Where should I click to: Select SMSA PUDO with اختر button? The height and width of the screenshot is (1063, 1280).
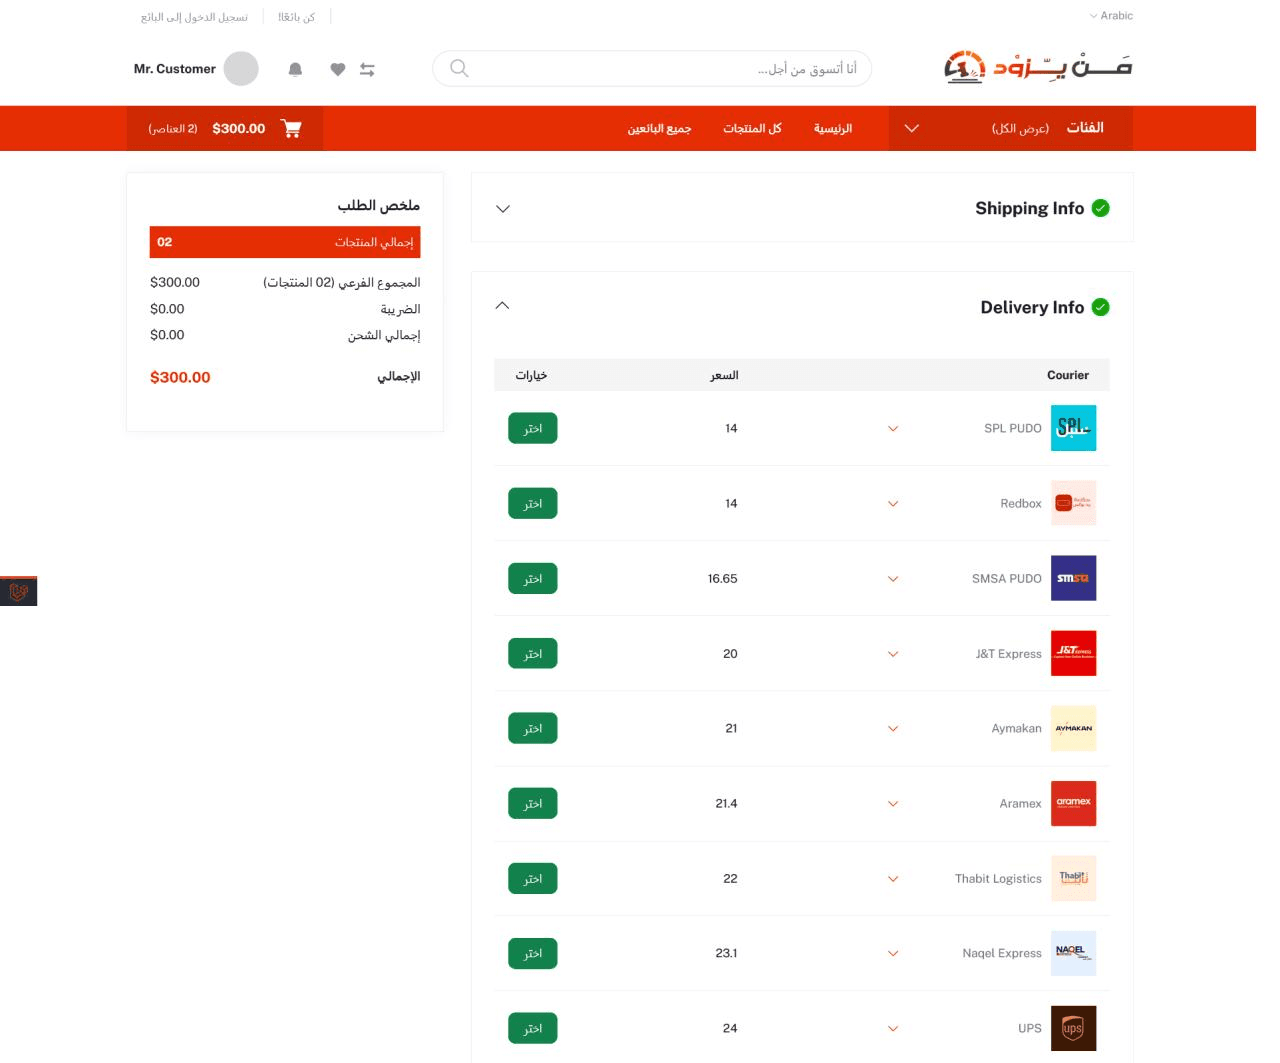533,578
